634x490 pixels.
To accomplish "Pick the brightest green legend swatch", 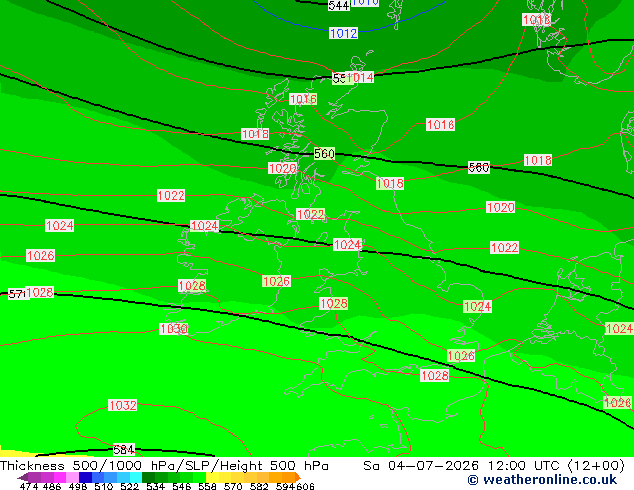I will (200, 477).
